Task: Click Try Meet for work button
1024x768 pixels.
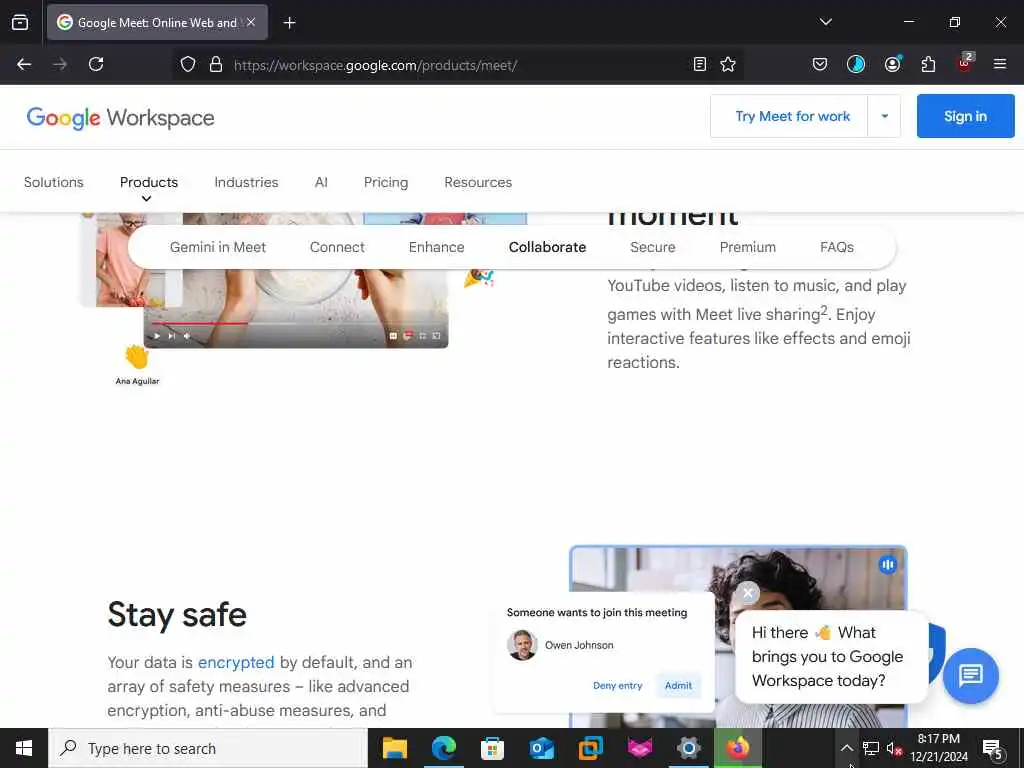Action: coord(792,116)
